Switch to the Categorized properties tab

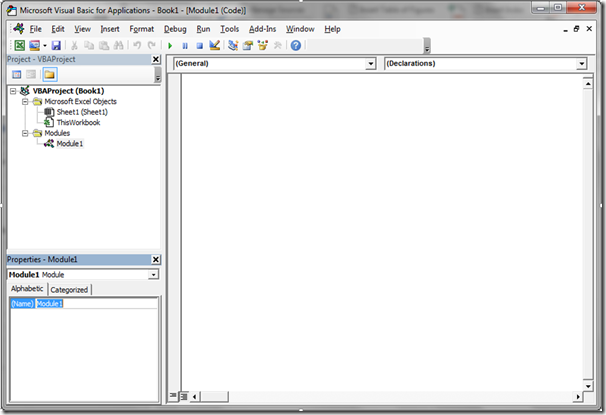coord(69,289)
